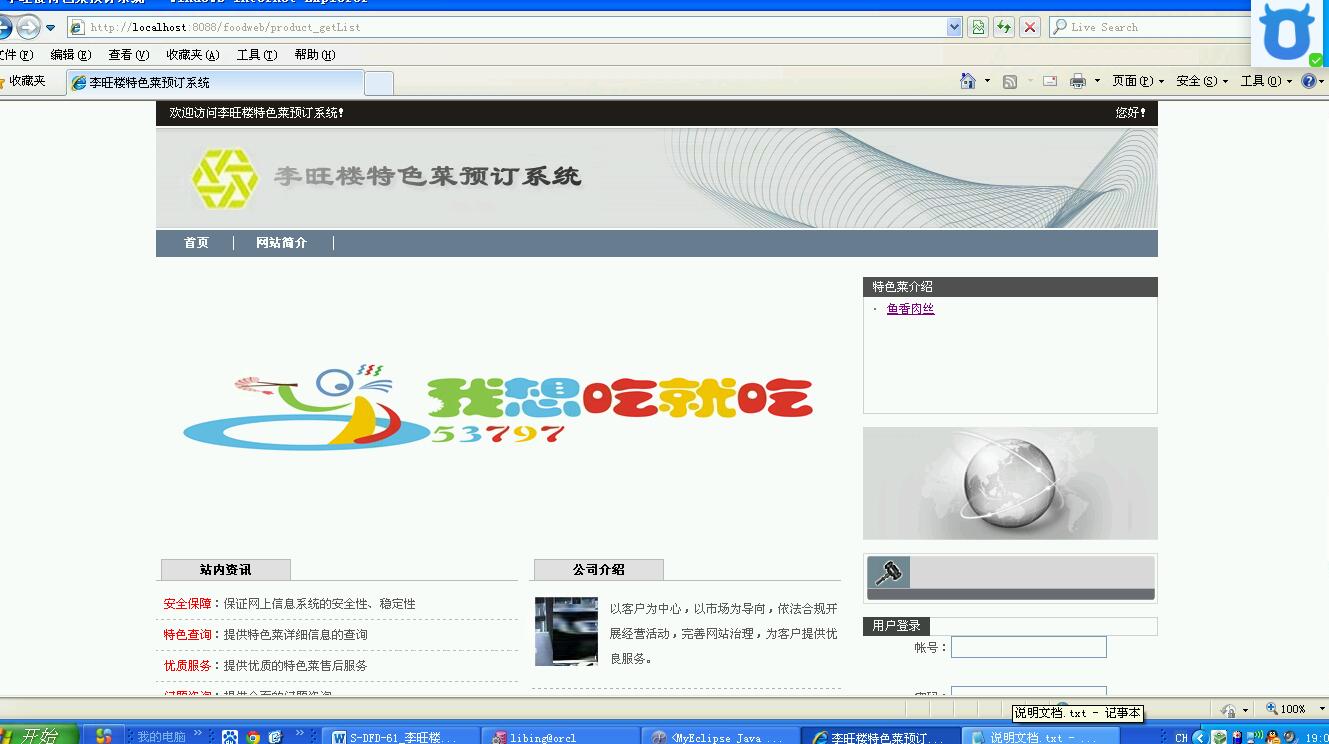This screenshot has height=744, width=1329.
Task: Click the RSS feeds icon
Action: (1010, 81)
